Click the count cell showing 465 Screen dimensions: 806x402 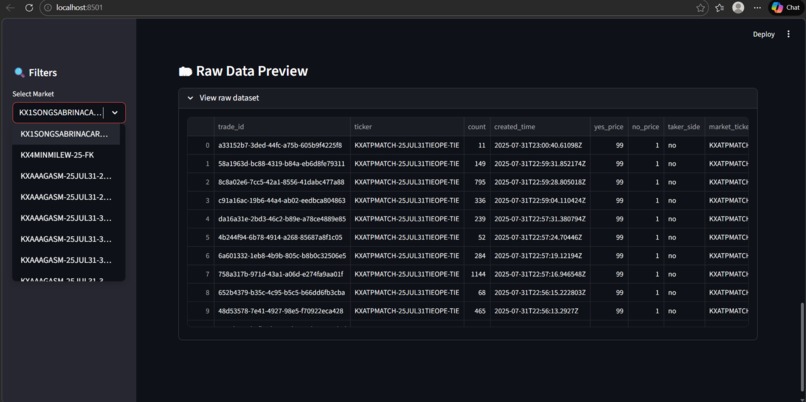(x=477, y=311)
